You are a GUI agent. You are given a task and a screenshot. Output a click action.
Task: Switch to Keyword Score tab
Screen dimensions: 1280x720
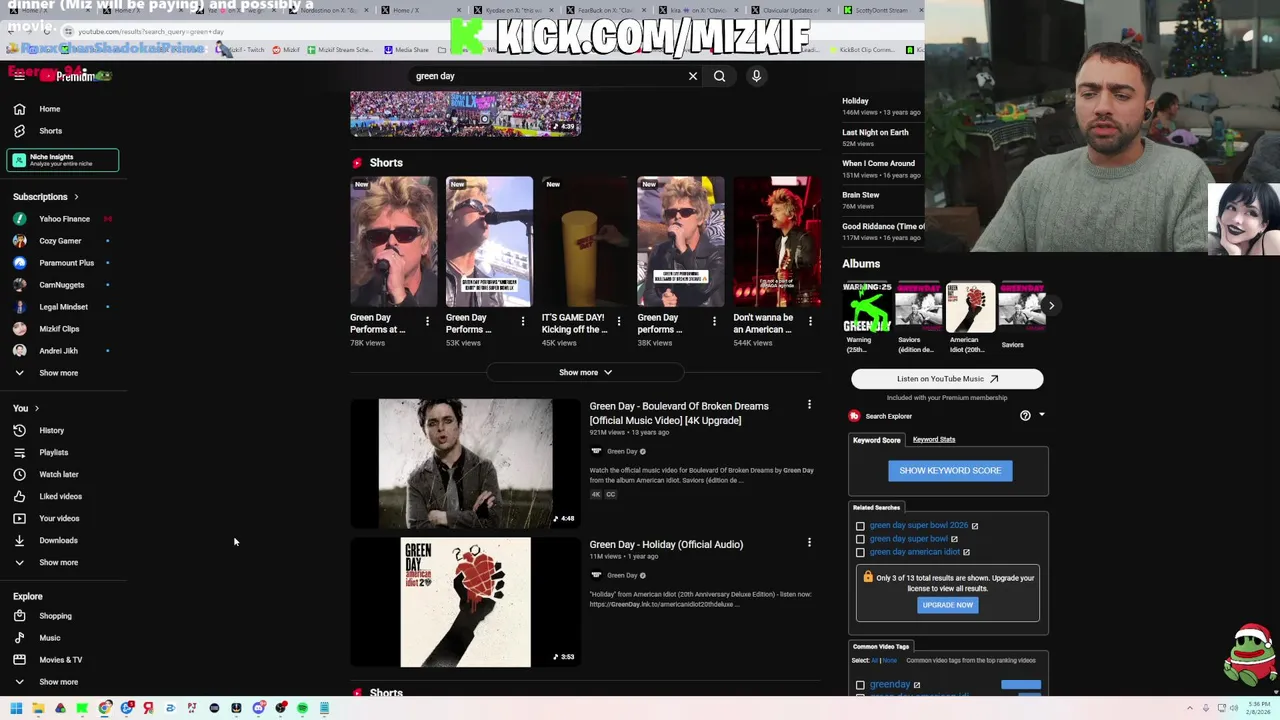(x=876, y=440)
